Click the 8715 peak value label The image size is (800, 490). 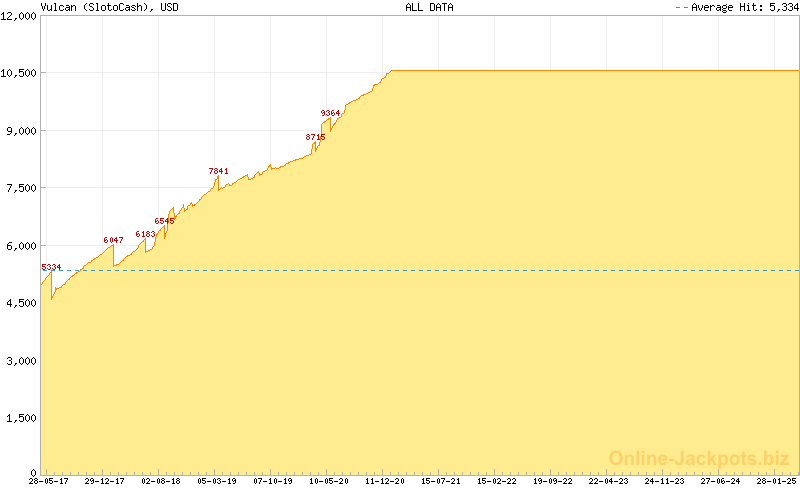click(x=315, y=136)
